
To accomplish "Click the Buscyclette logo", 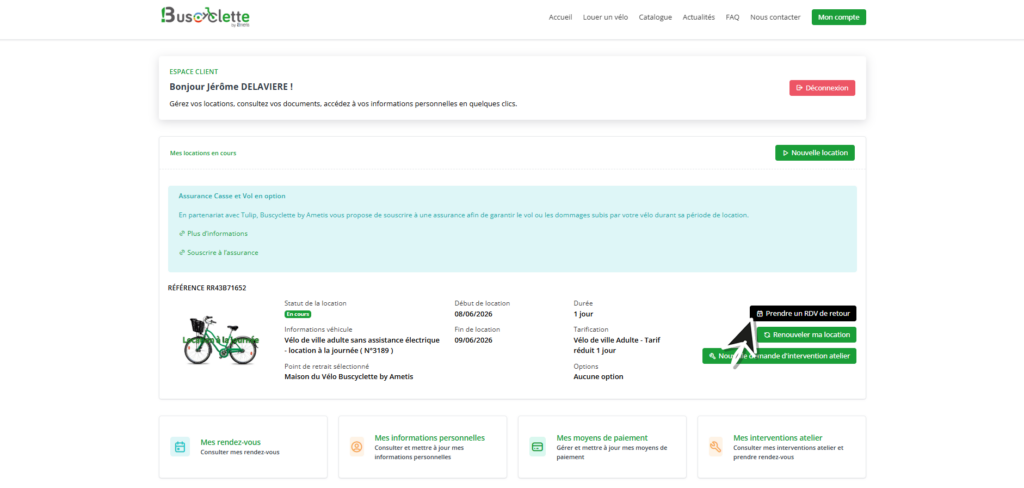I will tap(205, 17).
